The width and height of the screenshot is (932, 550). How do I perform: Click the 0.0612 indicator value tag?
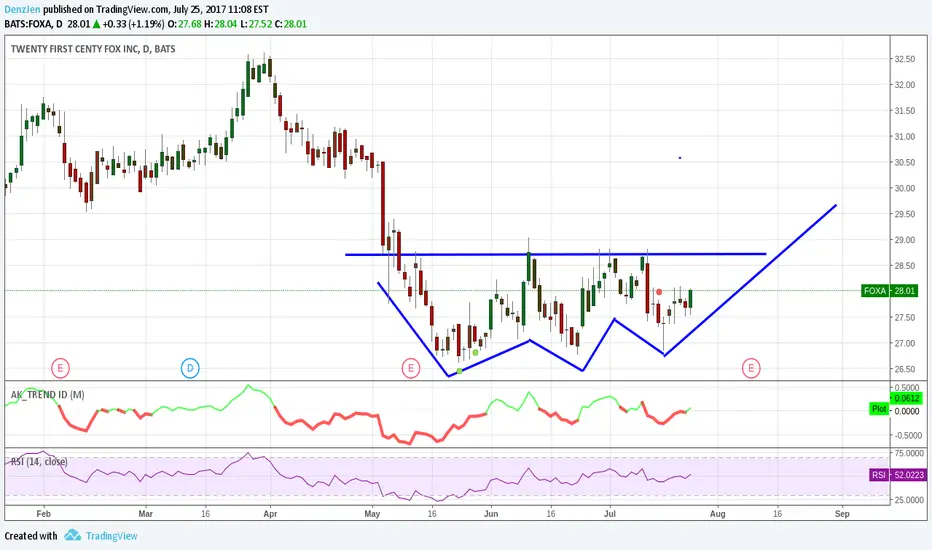[906, 398]
